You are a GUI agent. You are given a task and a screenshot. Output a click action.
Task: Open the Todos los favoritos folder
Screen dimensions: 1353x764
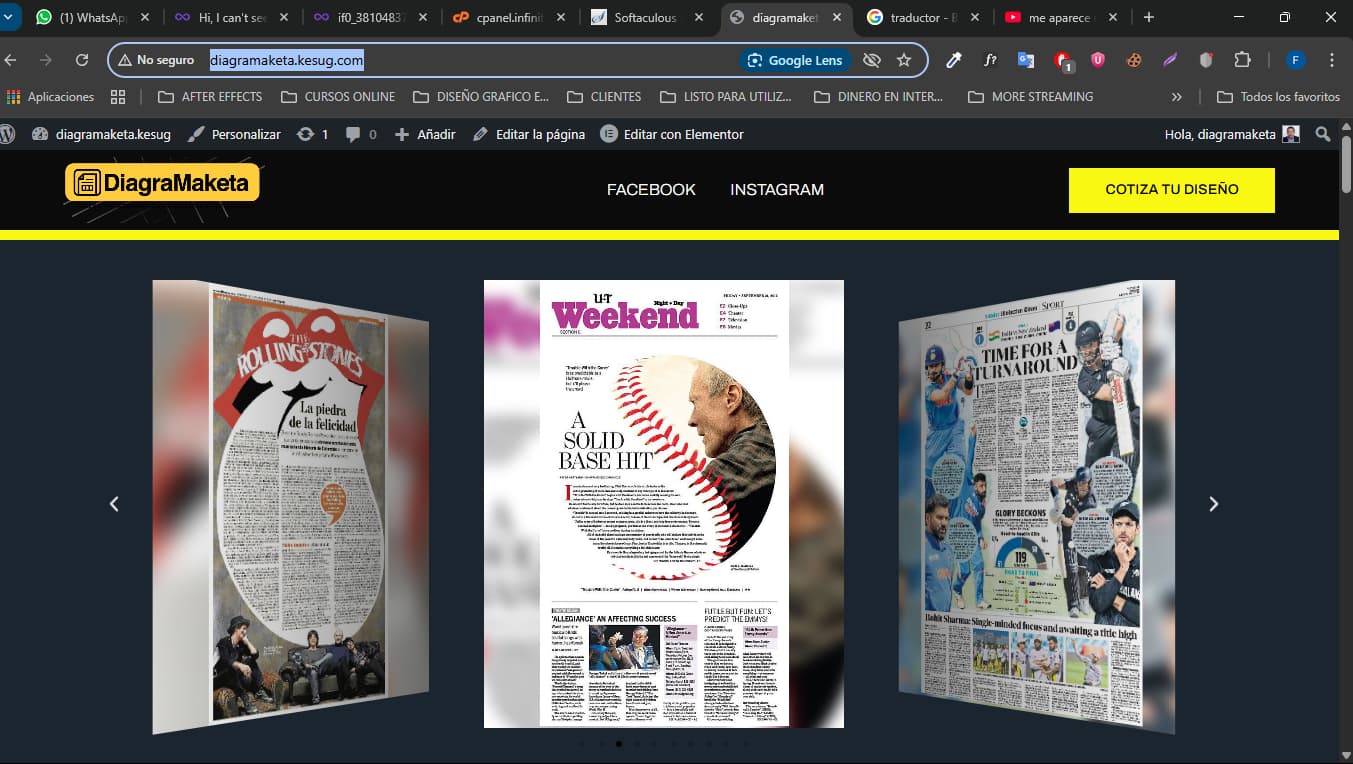1278,97
